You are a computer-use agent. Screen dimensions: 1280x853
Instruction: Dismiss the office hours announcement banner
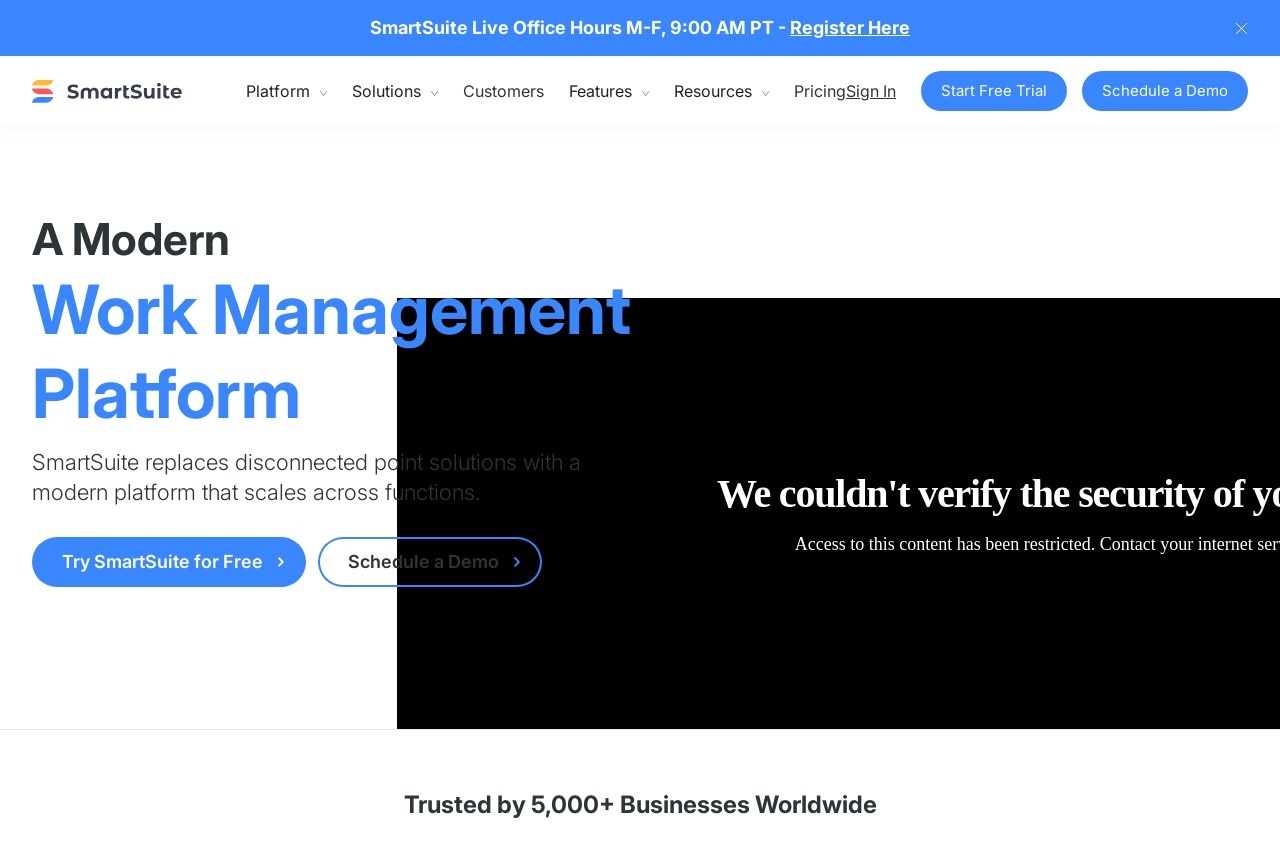[x=1241, y=28]
